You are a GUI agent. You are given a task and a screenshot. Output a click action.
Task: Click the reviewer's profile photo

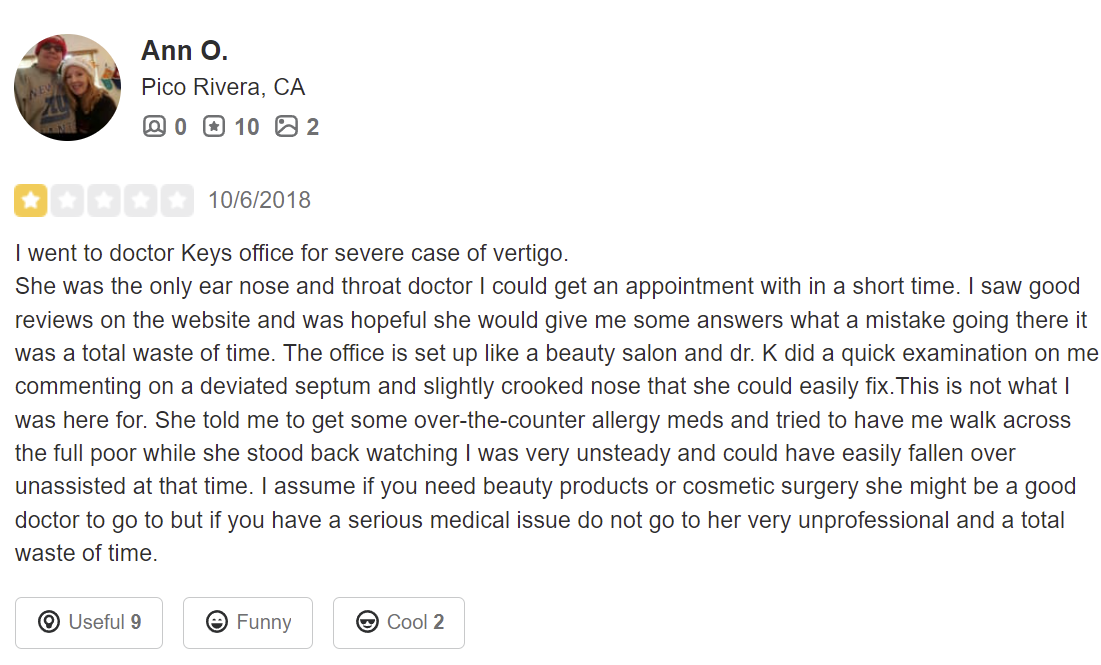point(67,87)
